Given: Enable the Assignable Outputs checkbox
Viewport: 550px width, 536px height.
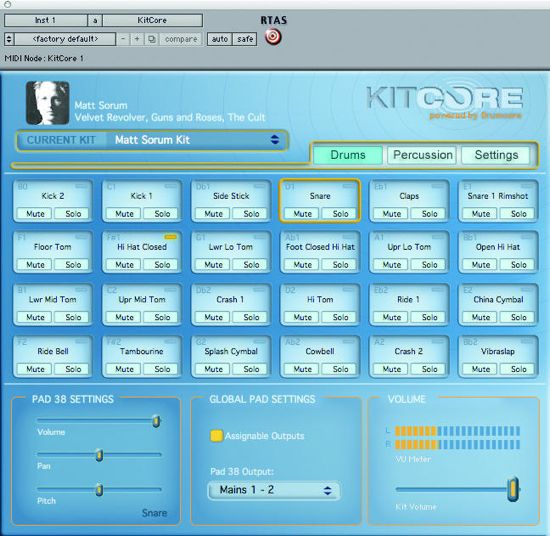Looking at the screenshot, I should point(216,436).
